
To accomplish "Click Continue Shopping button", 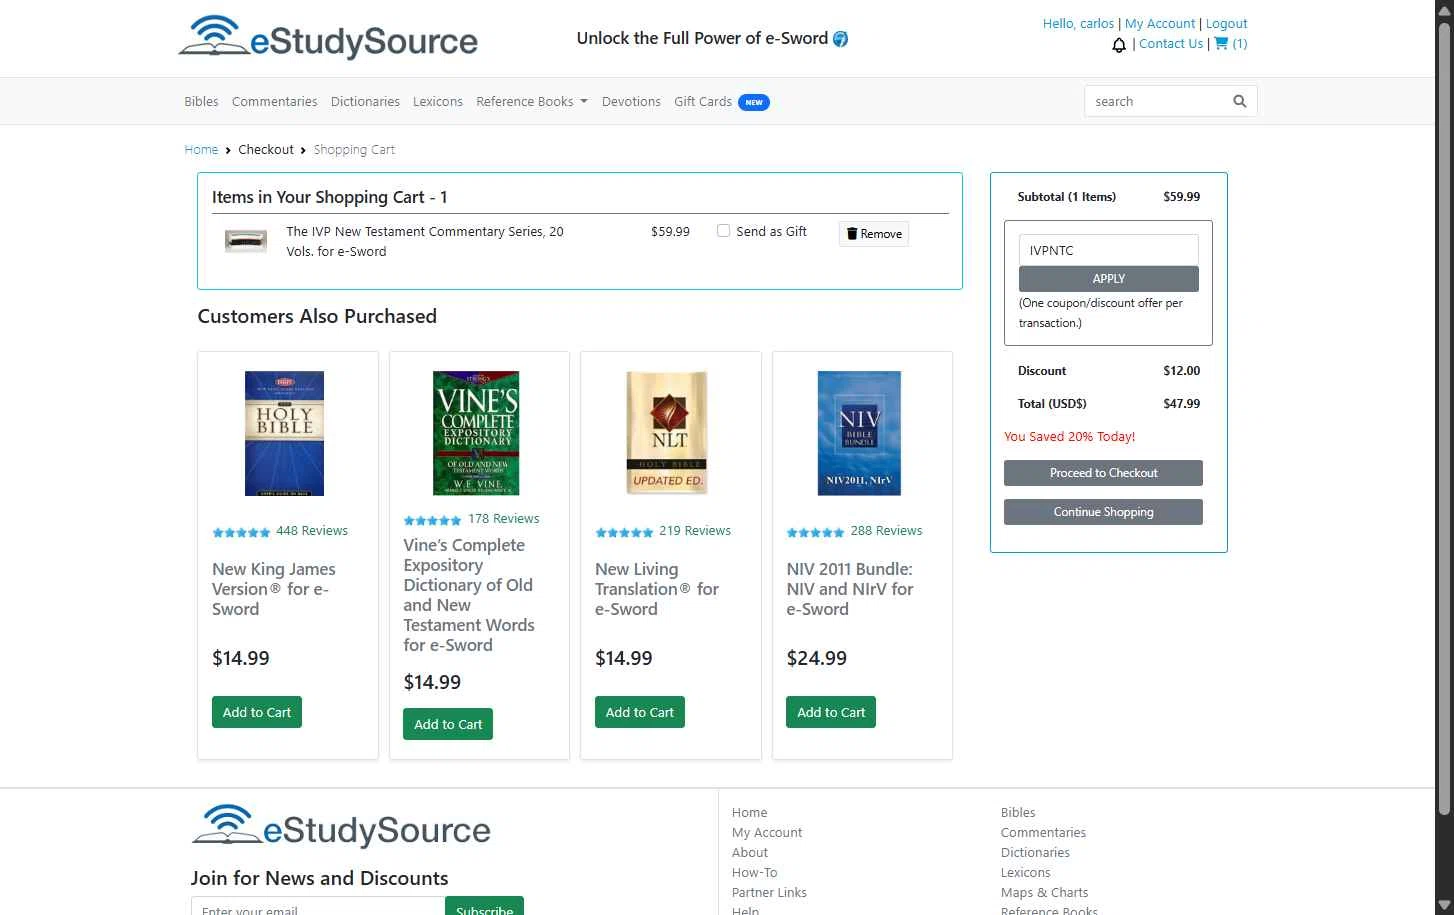I will click(1103, 512).
